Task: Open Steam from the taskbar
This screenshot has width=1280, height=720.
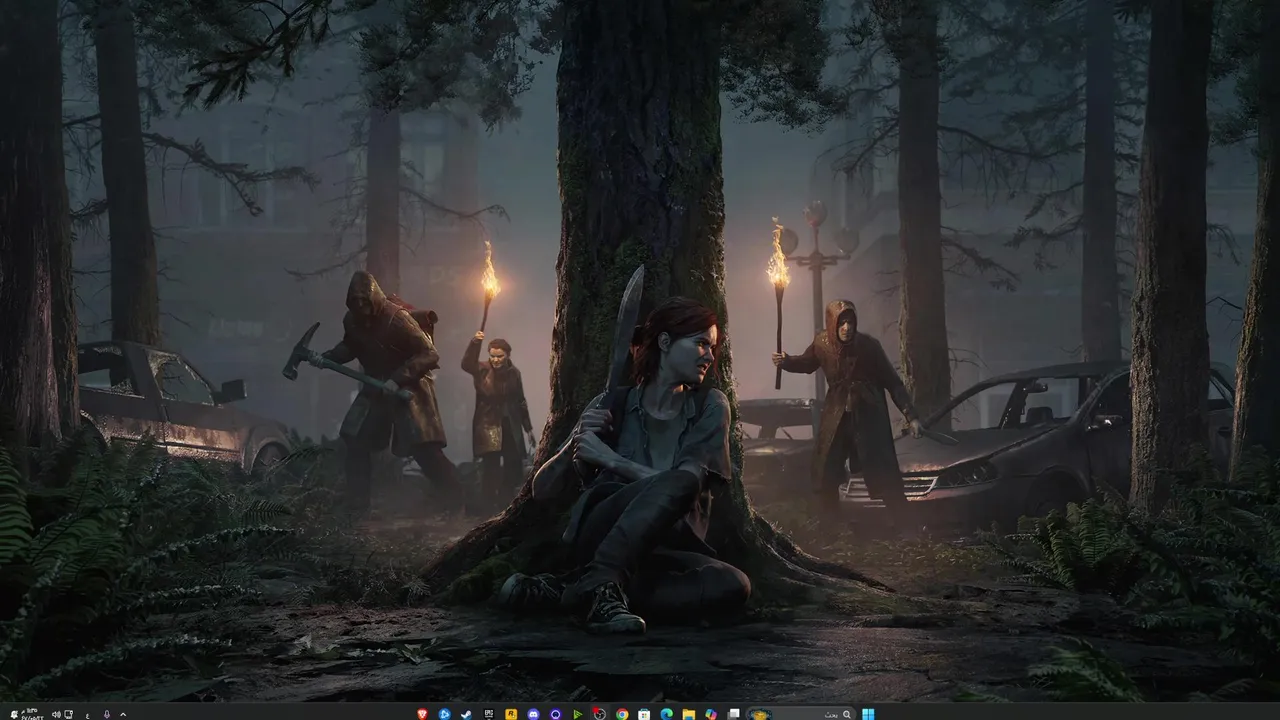Action: point(466,714)
